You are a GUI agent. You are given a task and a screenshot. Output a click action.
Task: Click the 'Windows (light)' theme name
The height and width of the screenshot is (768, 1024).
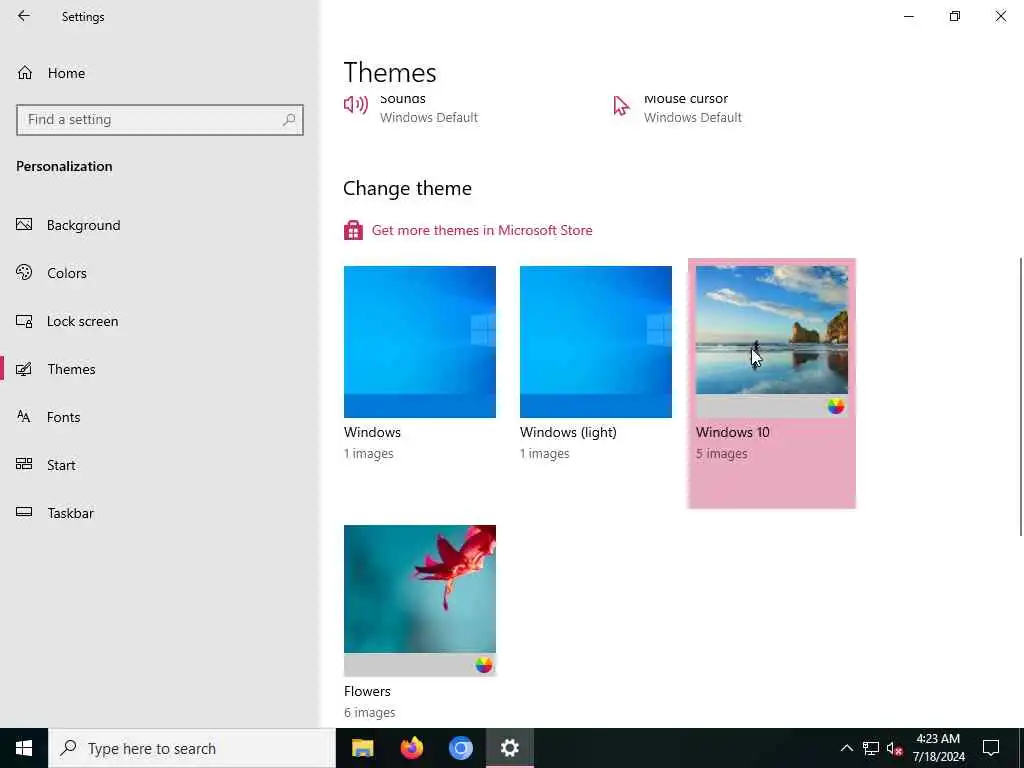[568, 432]
